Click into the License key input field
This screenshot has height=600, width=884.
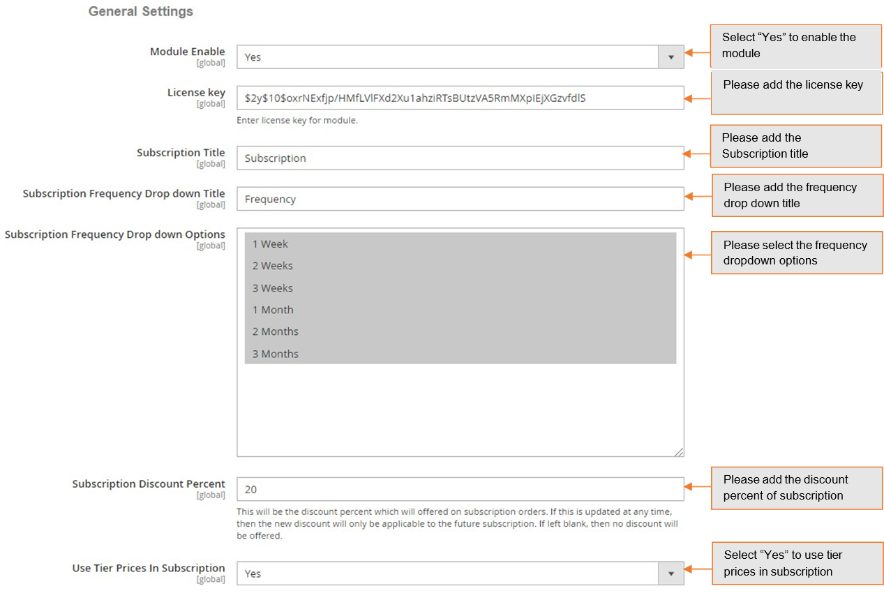(460, 98)
